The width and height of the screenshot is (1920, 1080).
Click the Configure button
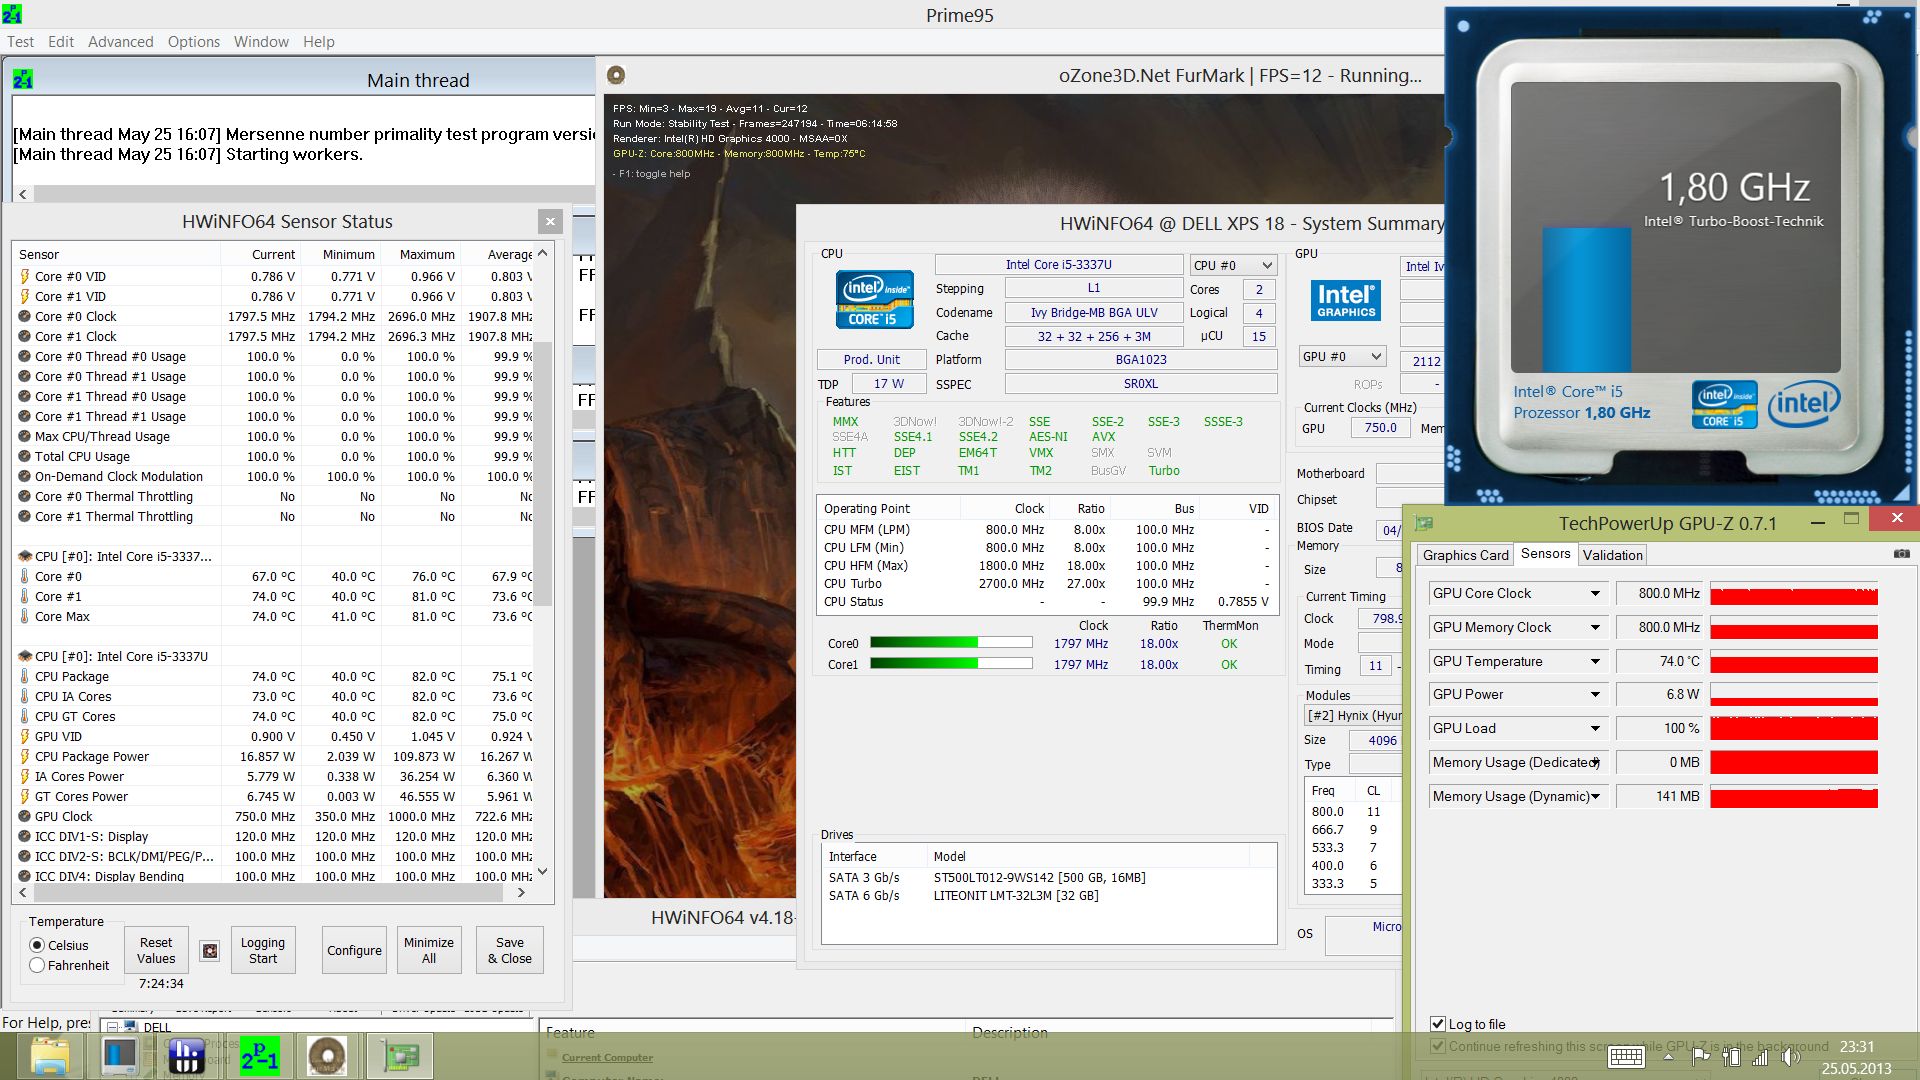pos(354,950)
